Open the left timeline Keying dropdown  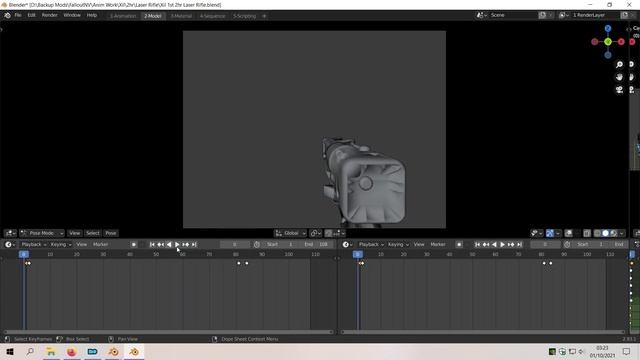[x=61, y=244]
